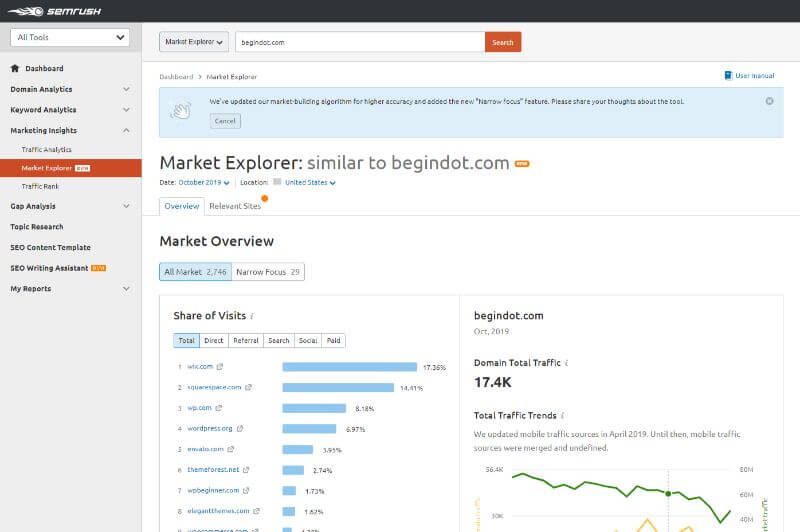Select Referral visits filter
Screen dimensions: 800x532
[246, 341]
